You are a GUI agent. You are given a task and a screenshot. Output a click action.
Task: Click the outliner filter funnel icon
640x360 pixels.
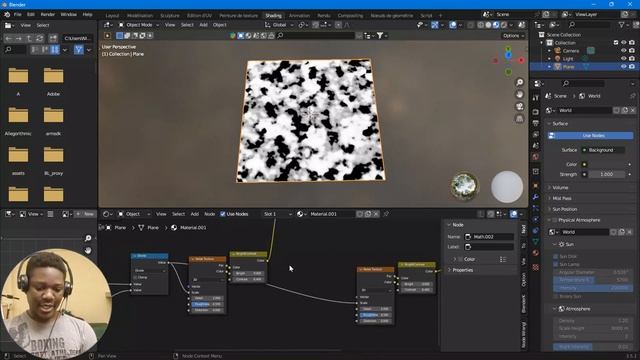coord(622,25)
